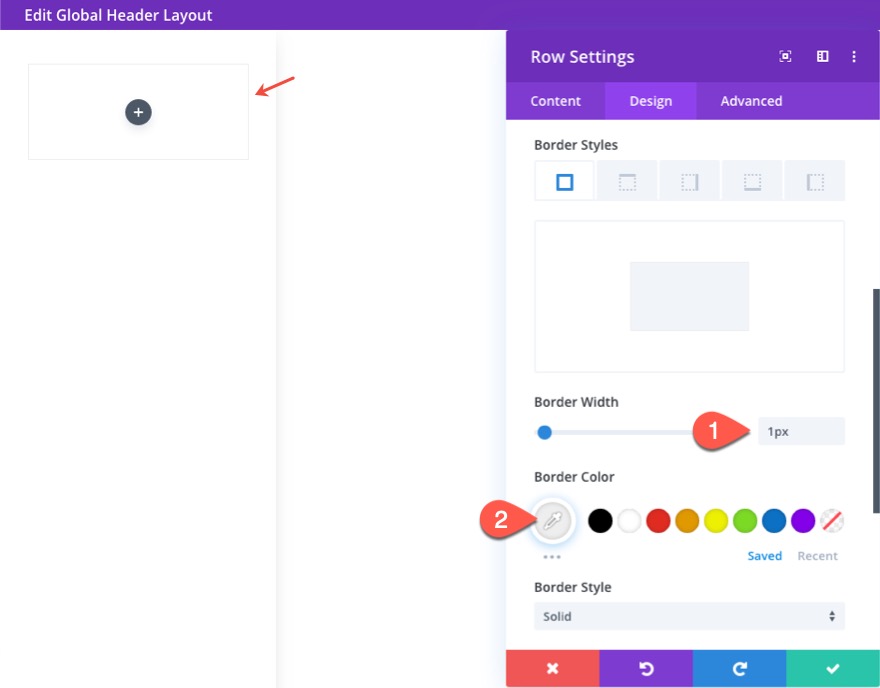Open the Advanced tab

(750, 100)
